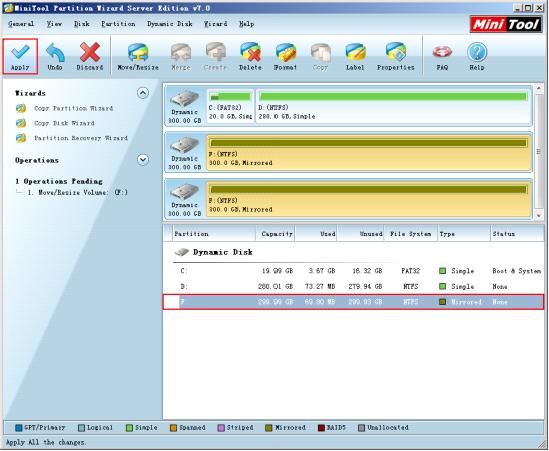Collapse the Wizards panel section
The image size is (549, 451).
143,93
